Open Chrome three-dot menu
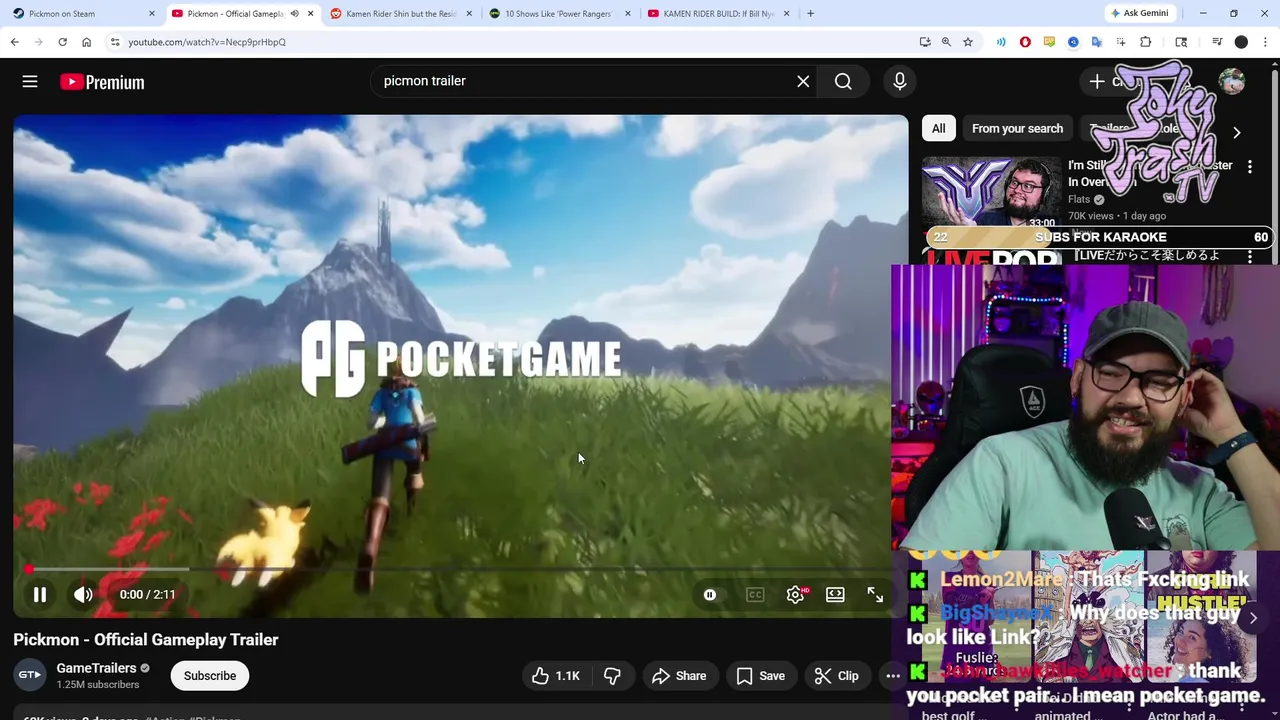Image resolution: width=1280 pixels, height=720 pixels. (1265, 42)
